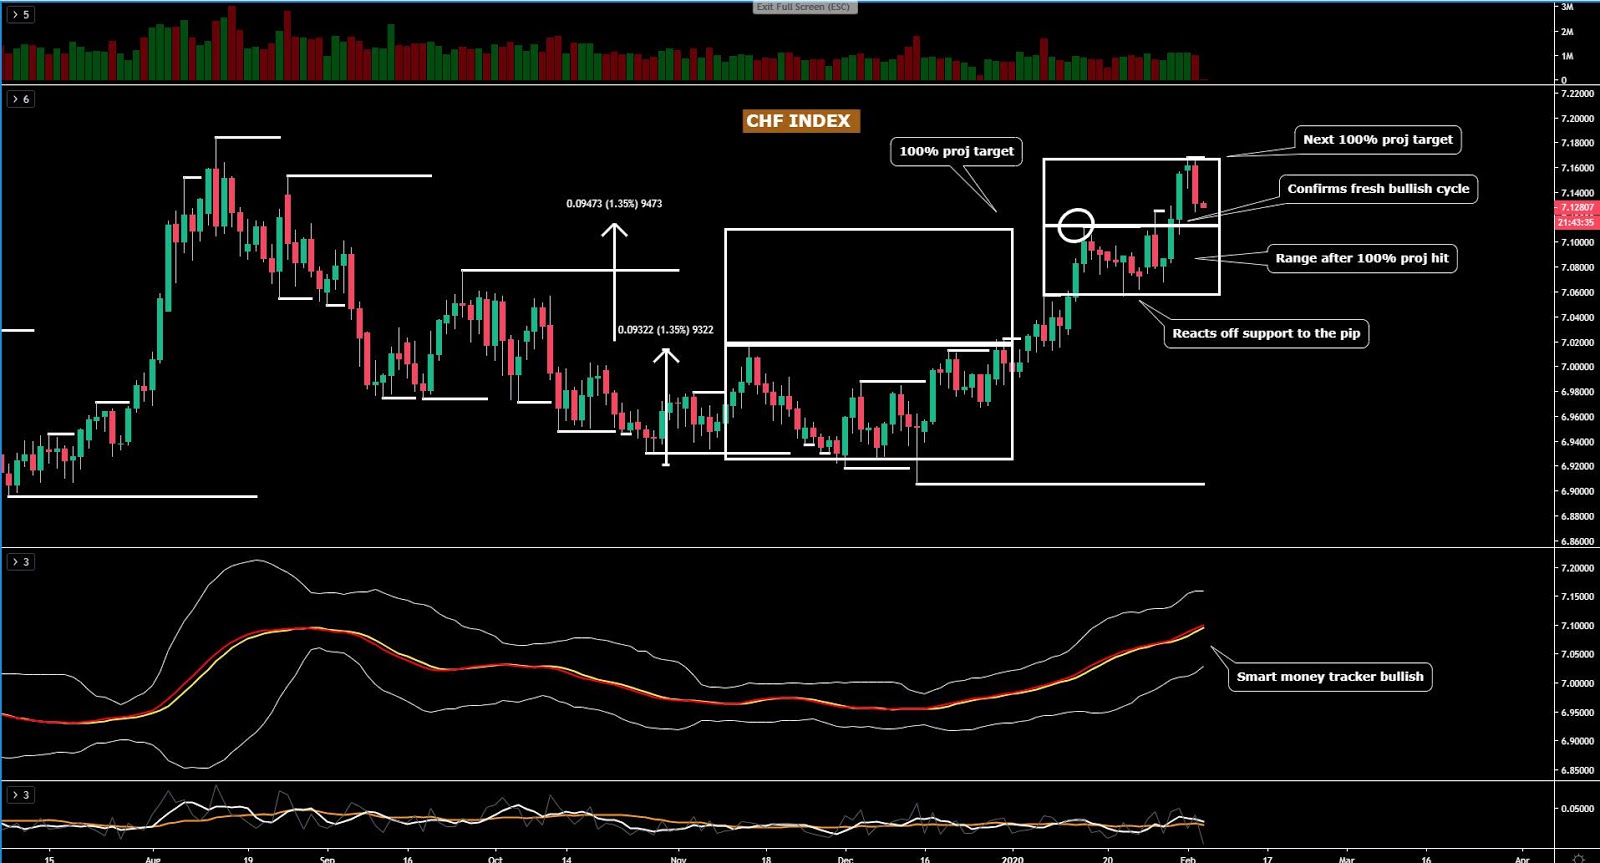
Task: Select the circle drawing on the chart
Action: pos(1076,225)
